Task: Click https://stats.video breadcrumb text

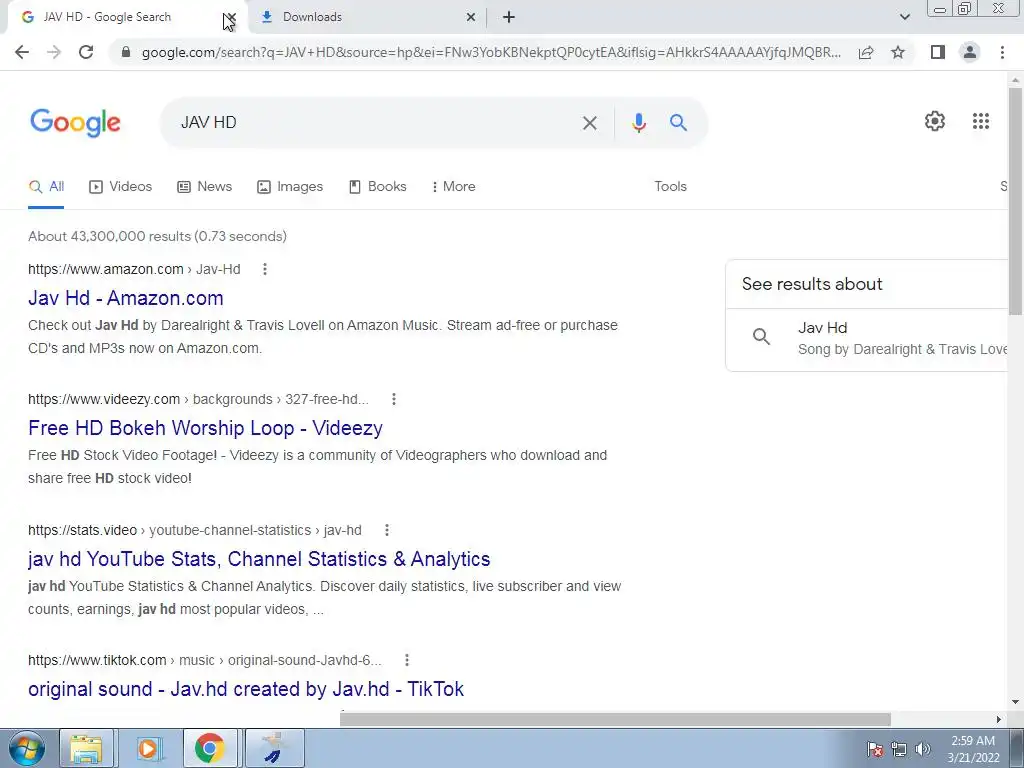Action: click(x=82, y=530)
